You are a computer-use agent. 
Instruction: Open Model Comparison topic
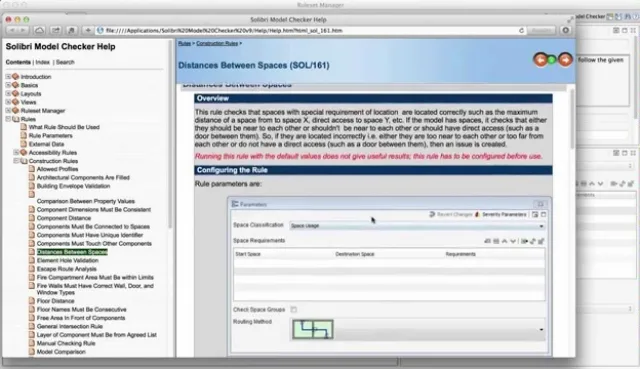click(x=61, y=352)
